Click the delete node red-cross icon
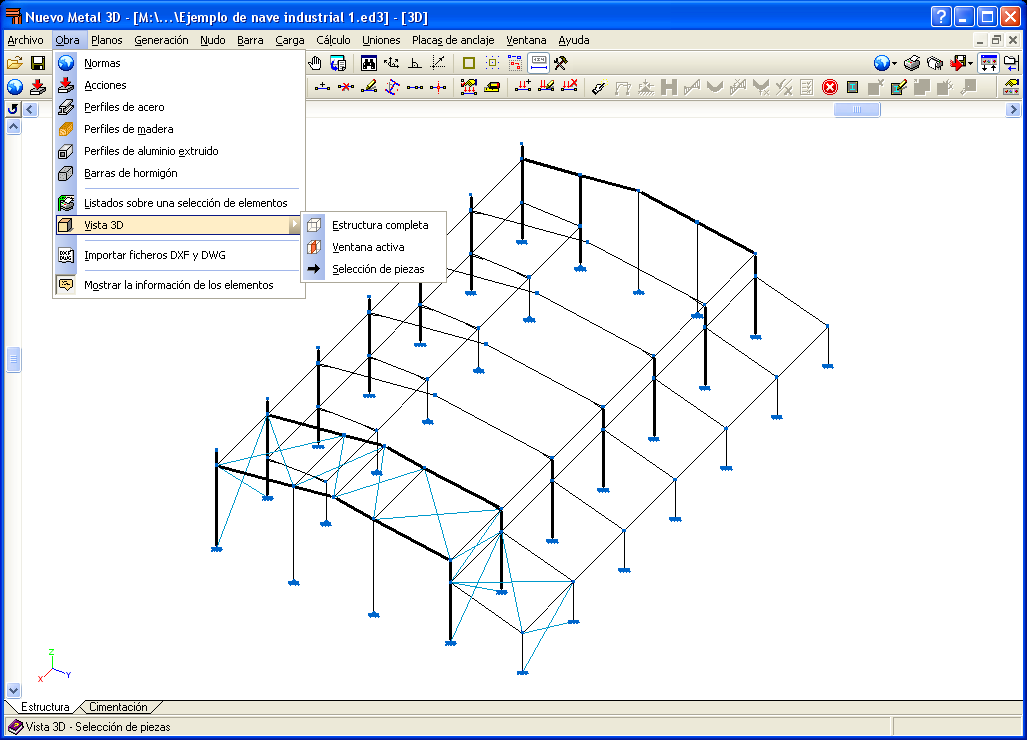Viewport: 1027px width, 740px height. click(346, 86)
